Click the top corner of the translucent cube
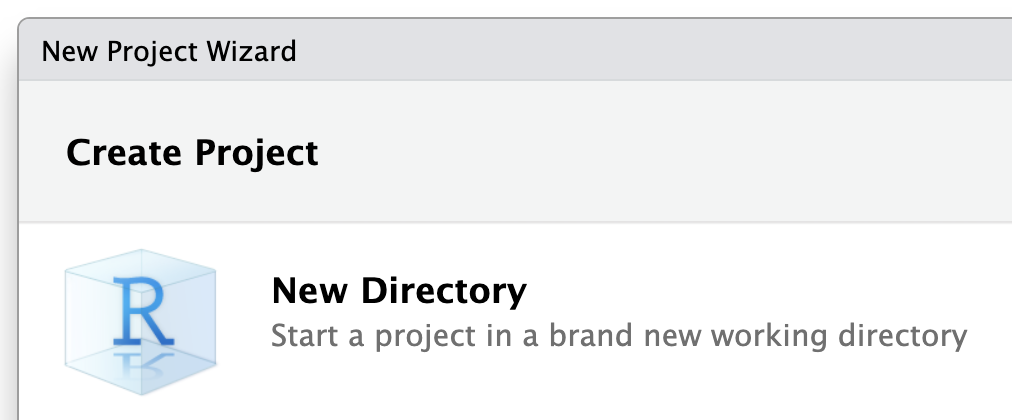1012x420 pixels. click(x=141, y=253)
